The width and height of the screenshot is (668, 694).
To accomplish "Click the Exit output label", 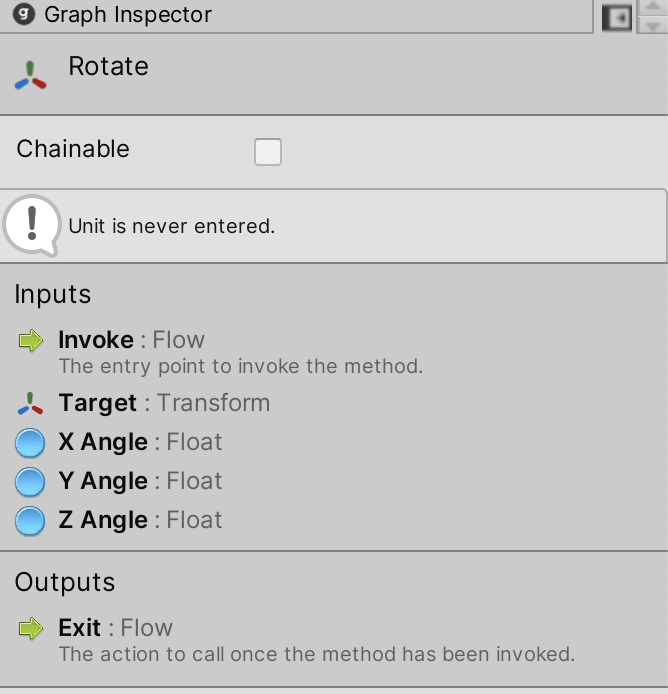I will pos(80,628).
